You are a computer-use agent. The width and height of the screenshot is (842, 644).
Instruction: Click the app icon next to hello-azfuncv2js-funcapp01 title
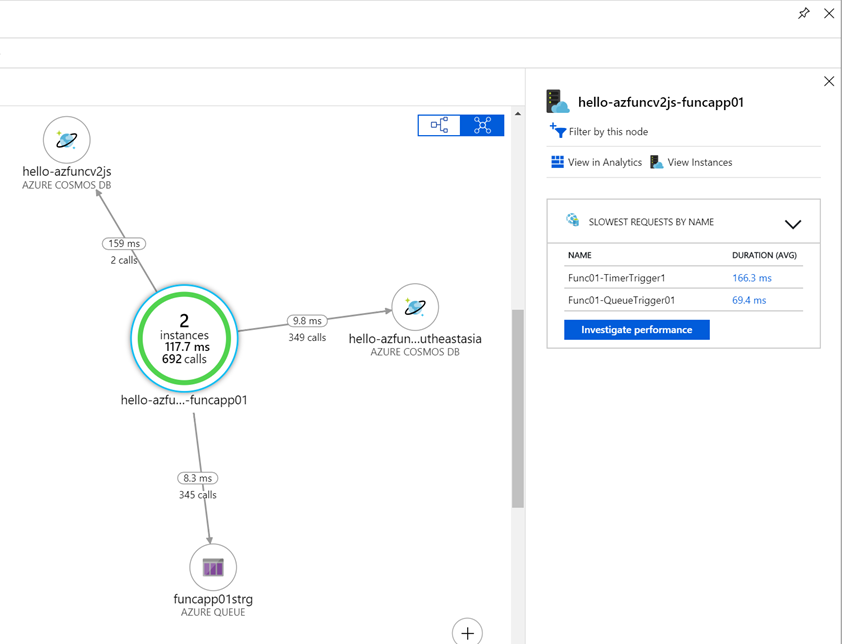[x=556, y=100]
